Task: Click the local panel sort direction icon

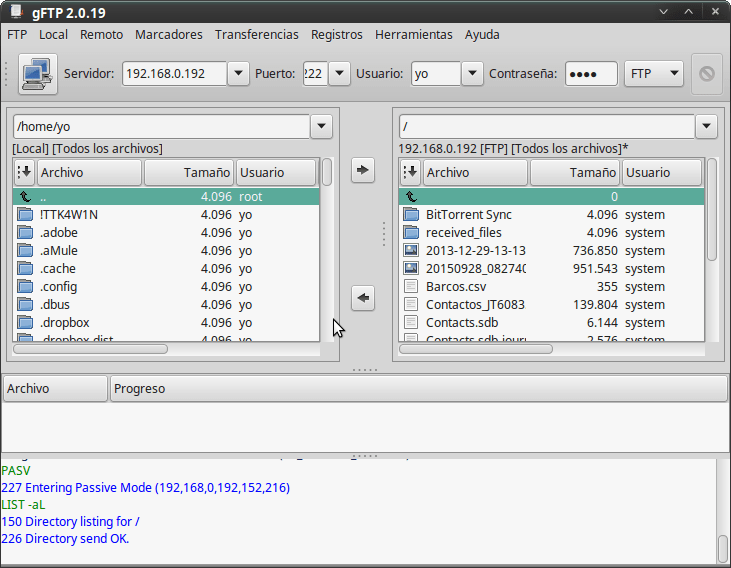Action: pyautogui.click(x=25, y=172)
